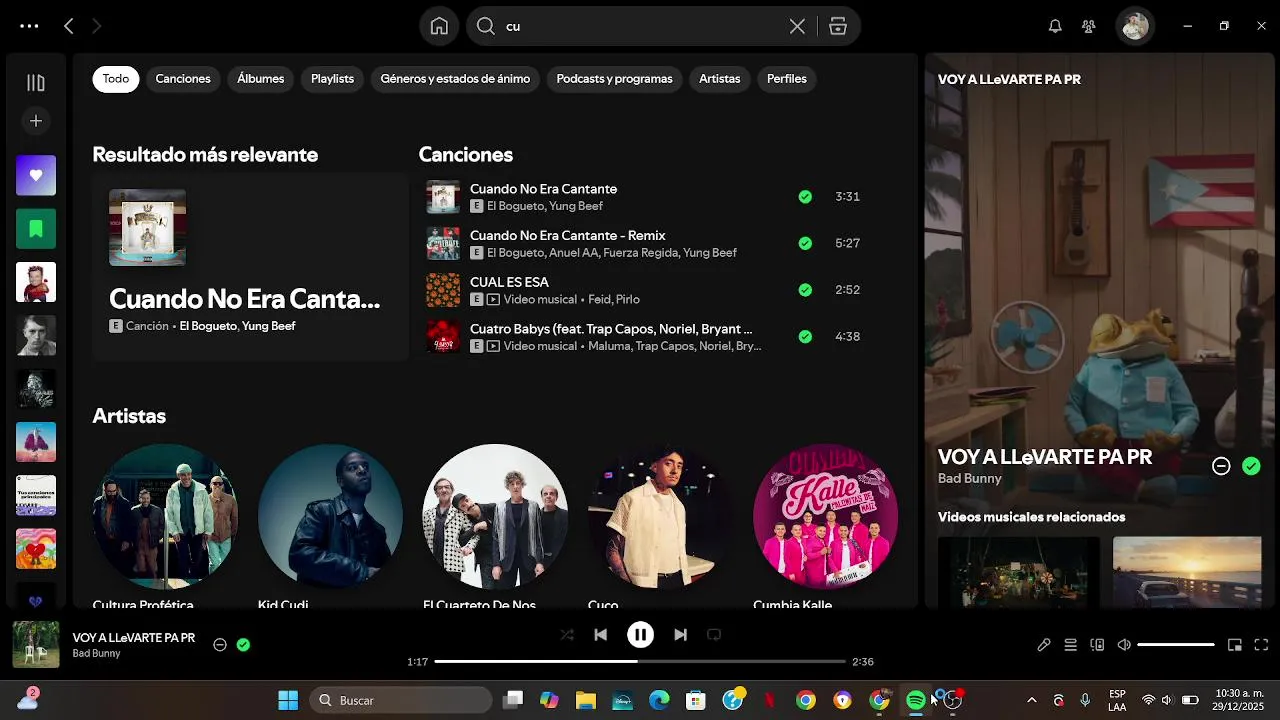Open the Spotify three-dot menu
Viewport: 1280px width, 720px height.
[x=29, y=26]
